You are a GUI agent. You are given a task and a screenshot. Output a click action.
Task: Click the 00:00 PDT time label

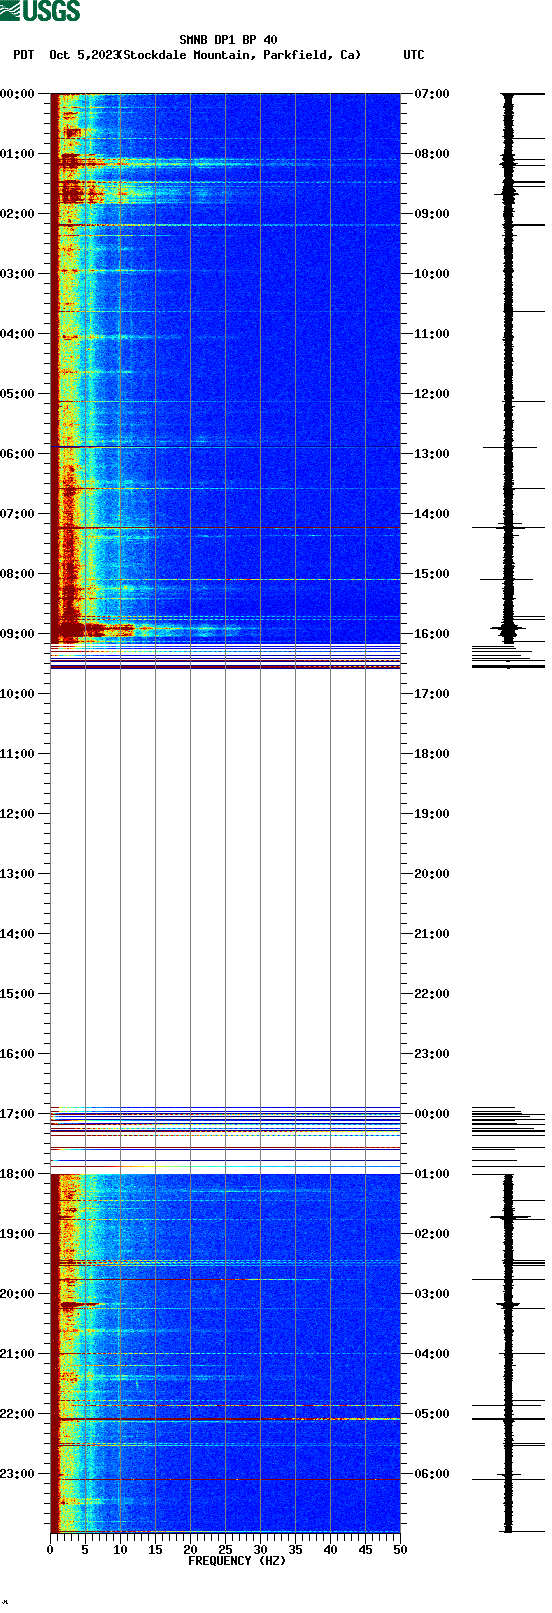[18, 94]
